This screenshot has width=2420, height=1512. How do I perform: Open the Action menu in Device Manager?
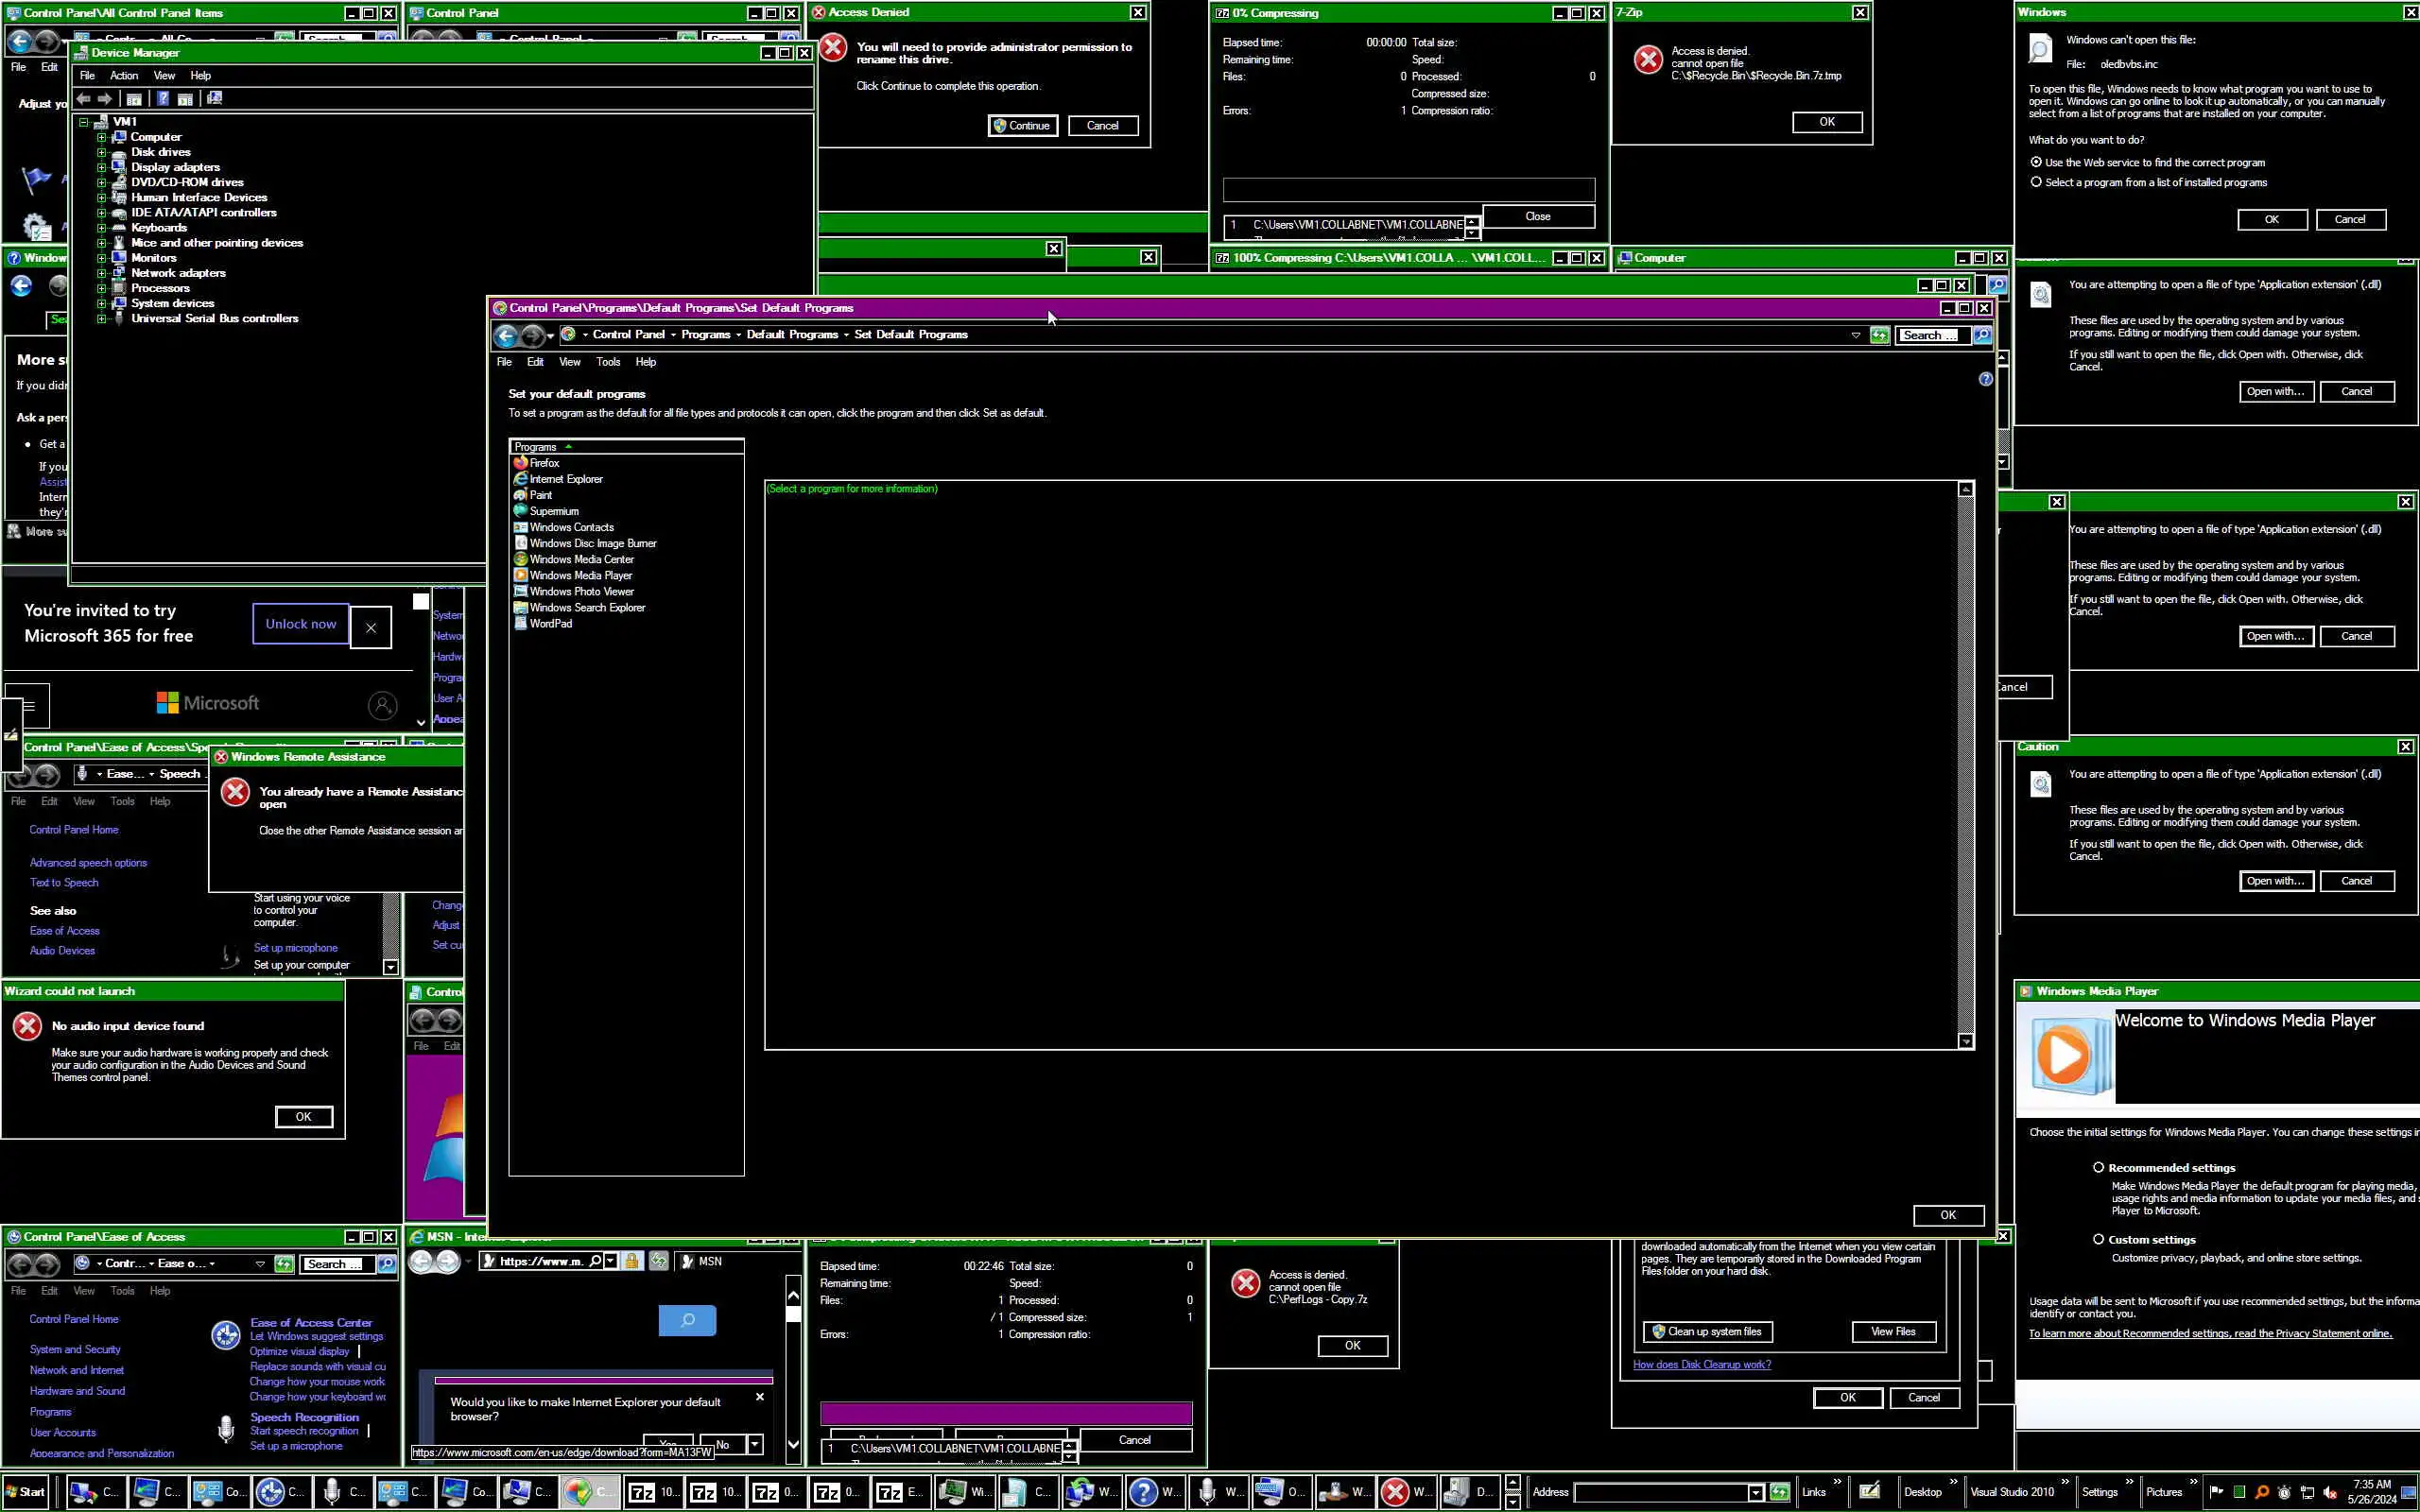pyautogui.click(x=124, y=76)
